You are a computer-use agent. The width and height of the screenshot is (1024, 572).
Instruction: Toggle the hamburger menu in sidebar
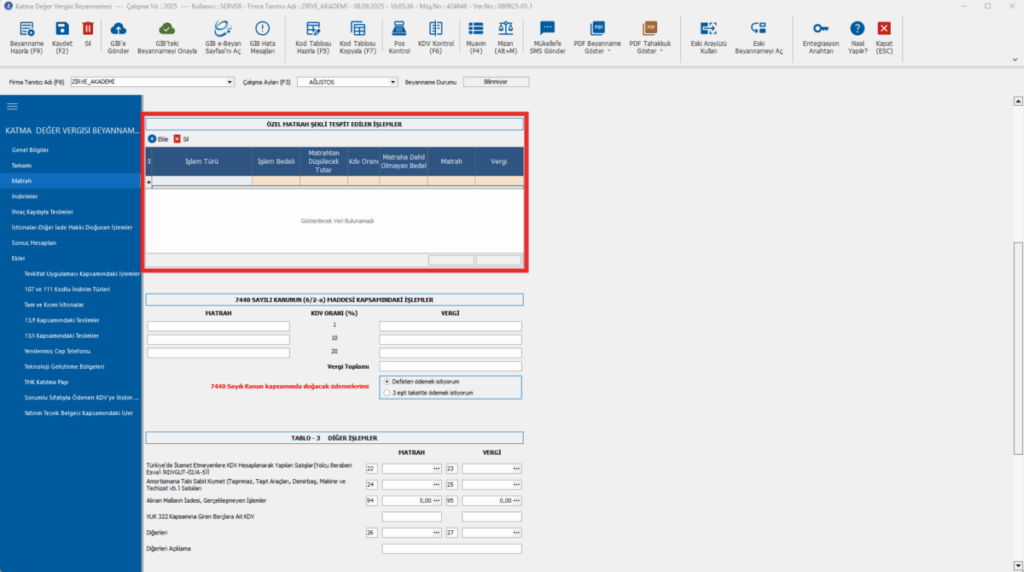(12, 106)
